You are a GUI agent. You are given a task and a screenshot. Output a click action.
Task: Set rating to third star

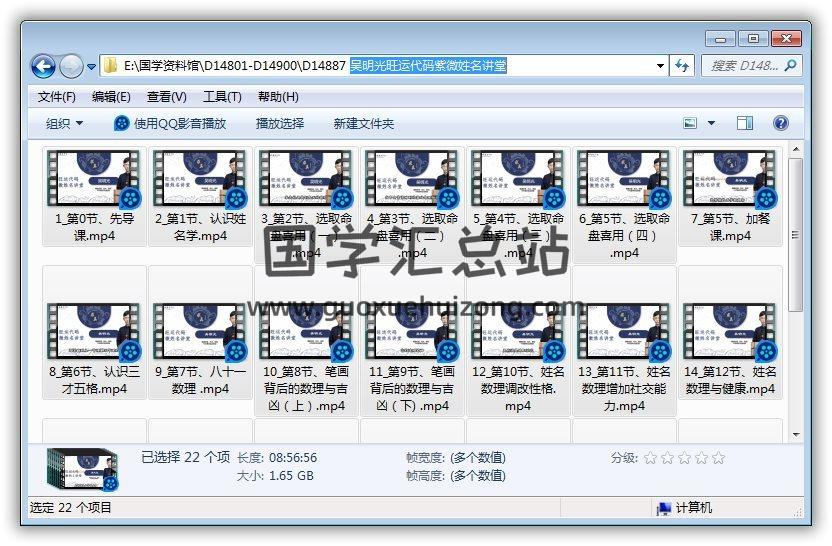point(684,458)
